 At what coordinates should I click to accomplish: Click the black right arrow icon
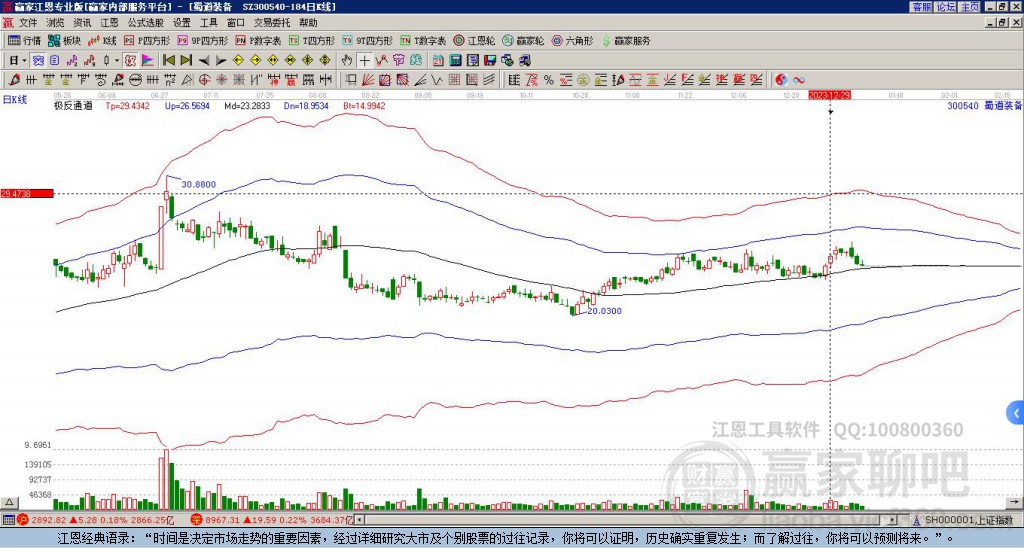point(221,60)
